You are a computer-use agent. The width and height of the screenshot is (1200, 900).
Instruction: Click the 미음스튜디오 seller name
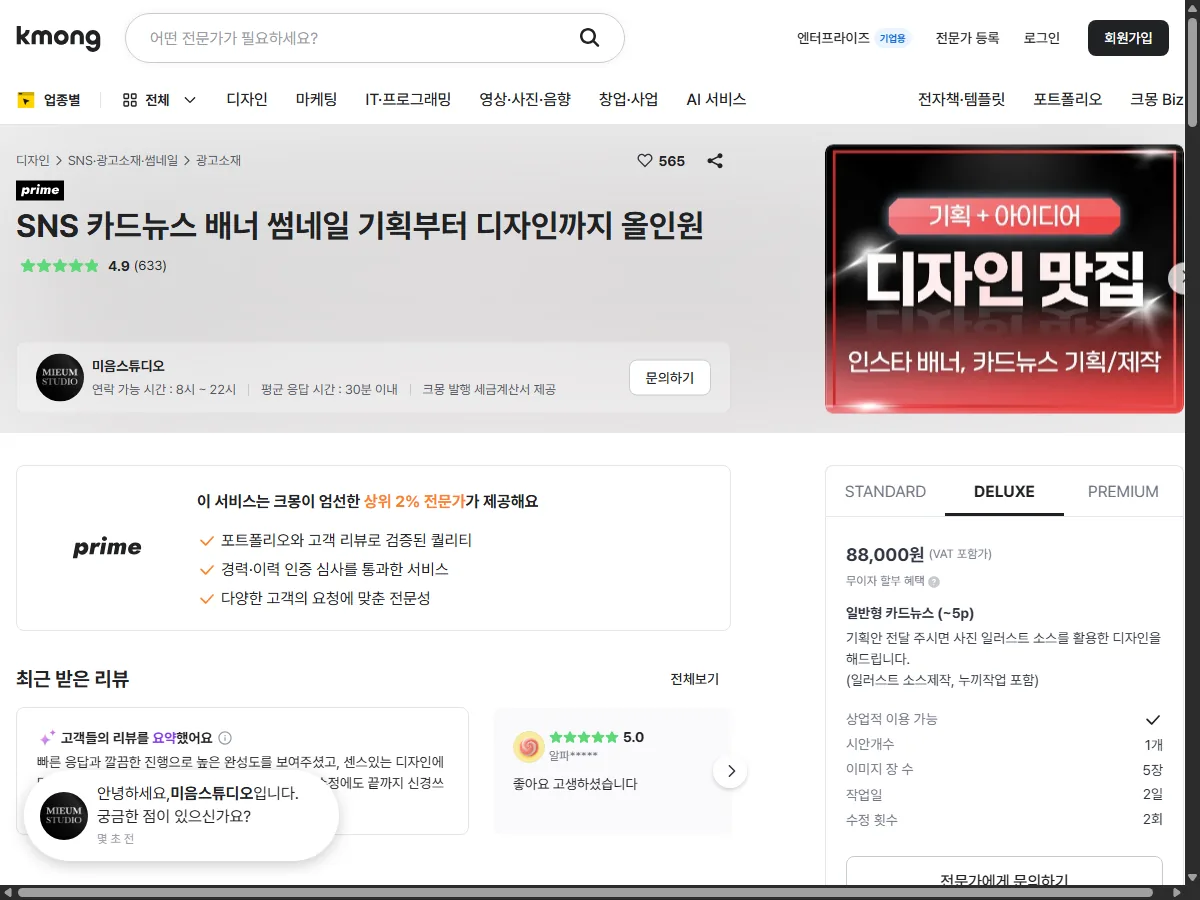pyautogui.click(x=128, y=366)
